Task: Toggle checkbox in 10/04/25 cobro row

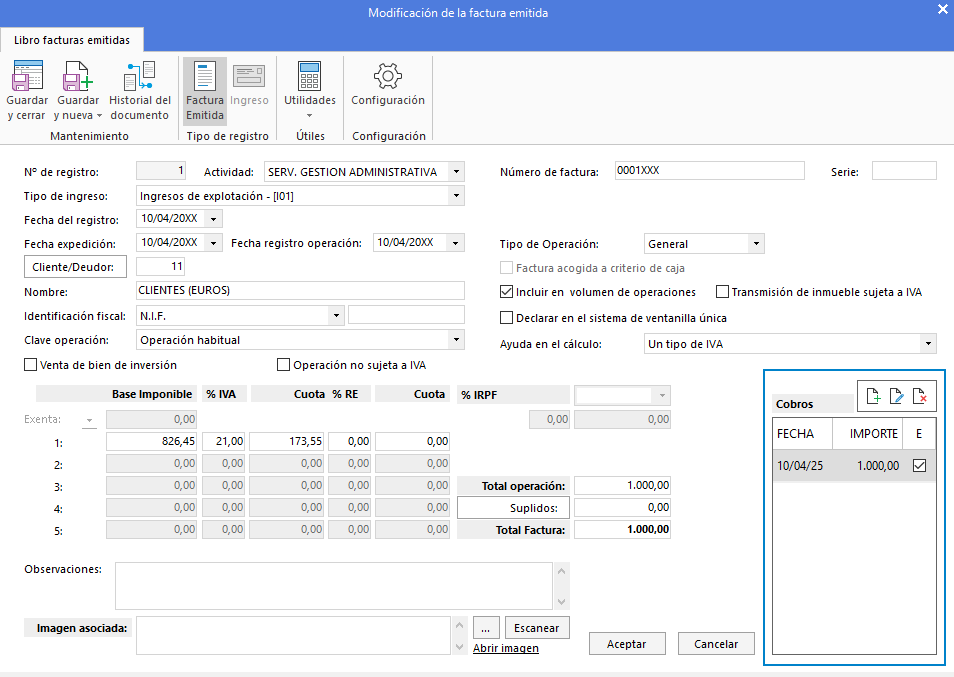Action: pyautogui.click(x=919, y=465)
